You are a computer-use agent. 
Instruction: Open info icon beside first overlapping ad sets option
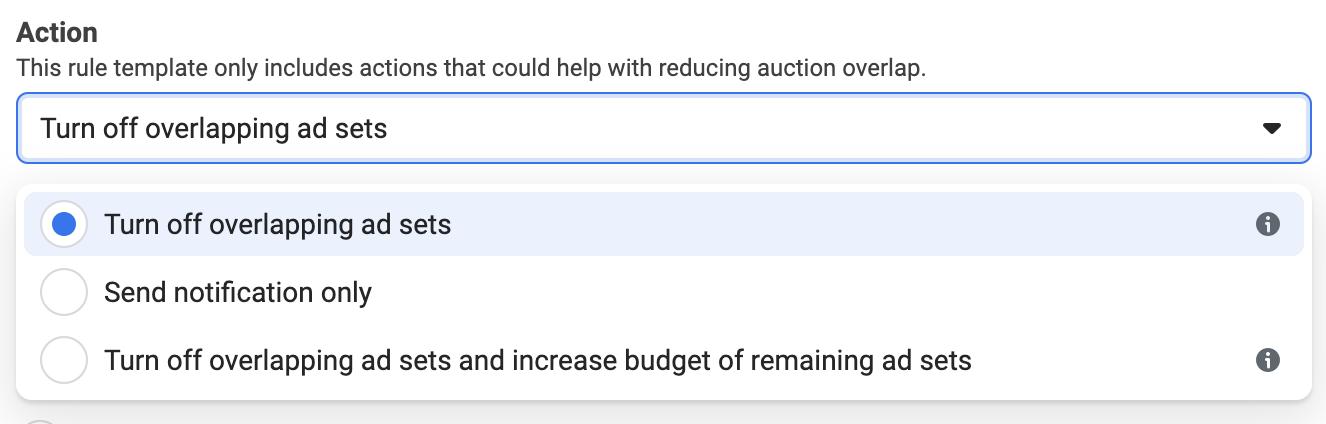1268,225
